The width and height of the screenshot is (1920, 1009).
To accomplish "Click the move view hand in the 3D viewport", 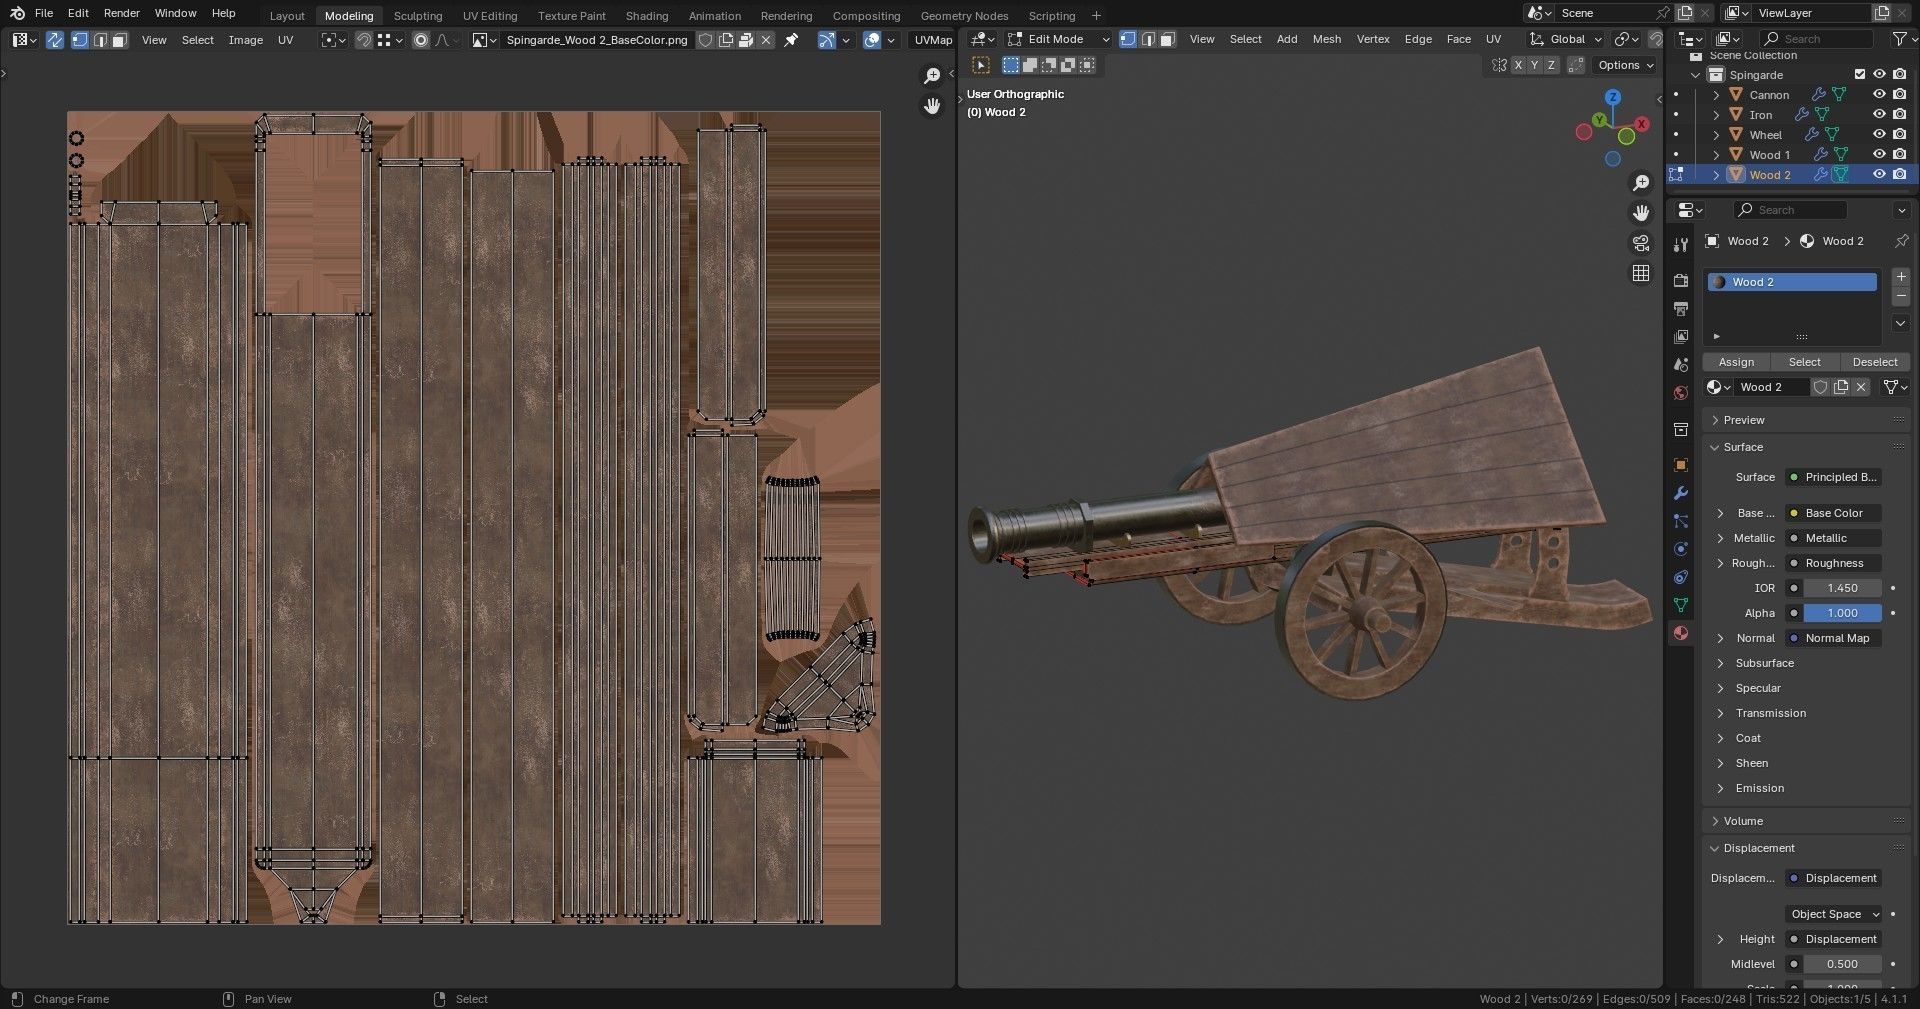I will (x=1641, y=213).
